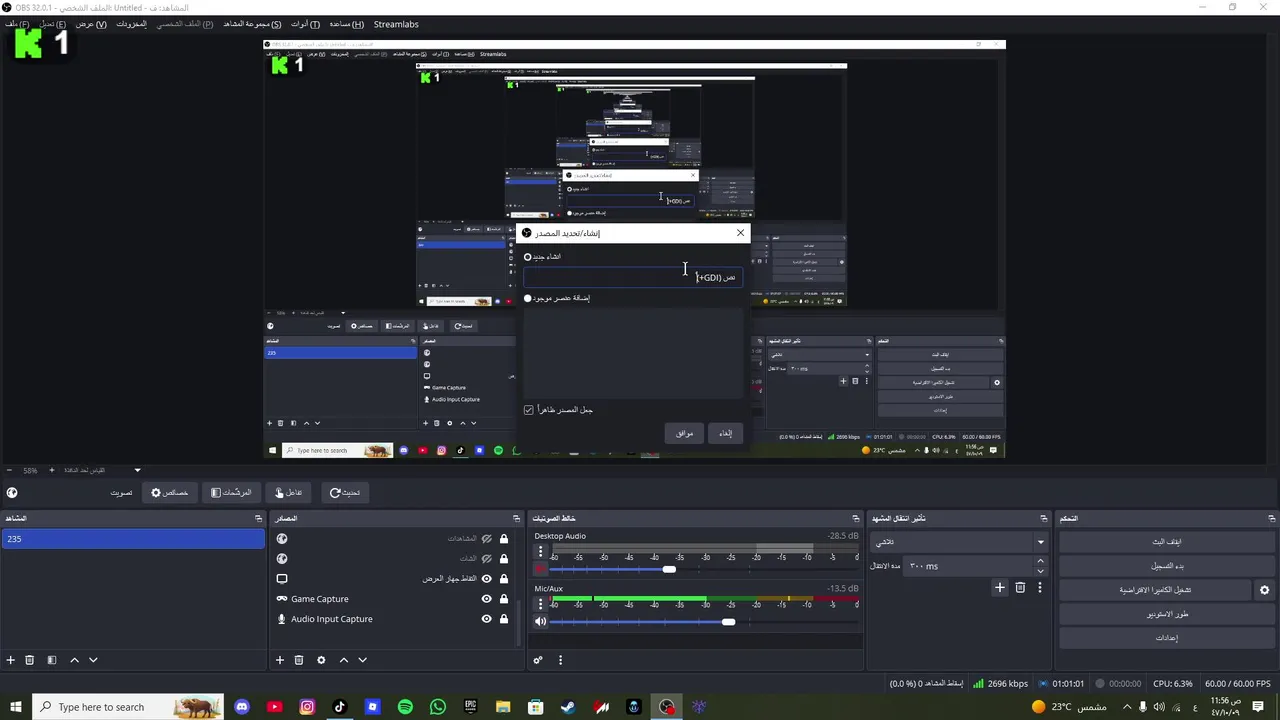Open the Profile (P) menu

184,24
